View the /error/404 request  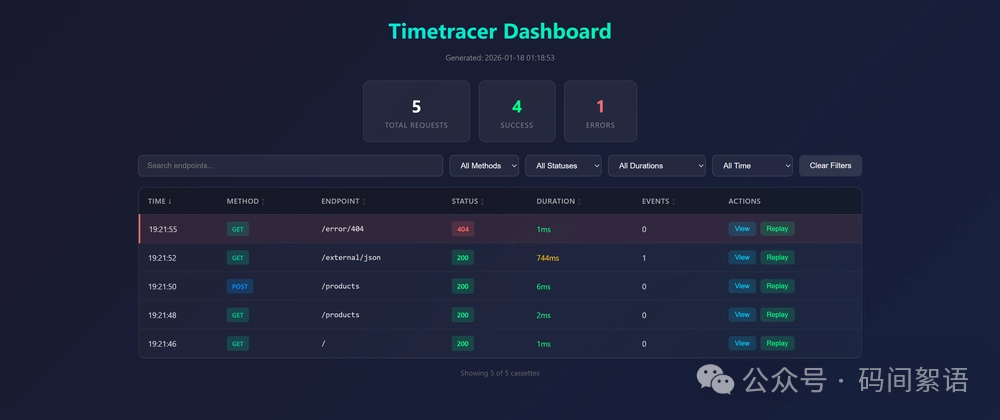(x=742, y=229)
